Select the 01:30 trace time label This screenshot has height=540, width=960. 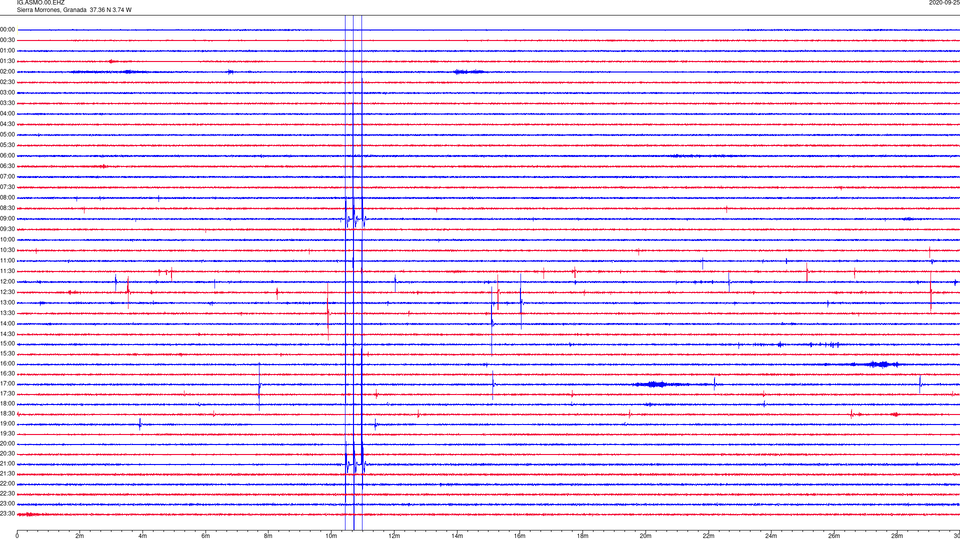pyautogui.click(x=8, y=61)
